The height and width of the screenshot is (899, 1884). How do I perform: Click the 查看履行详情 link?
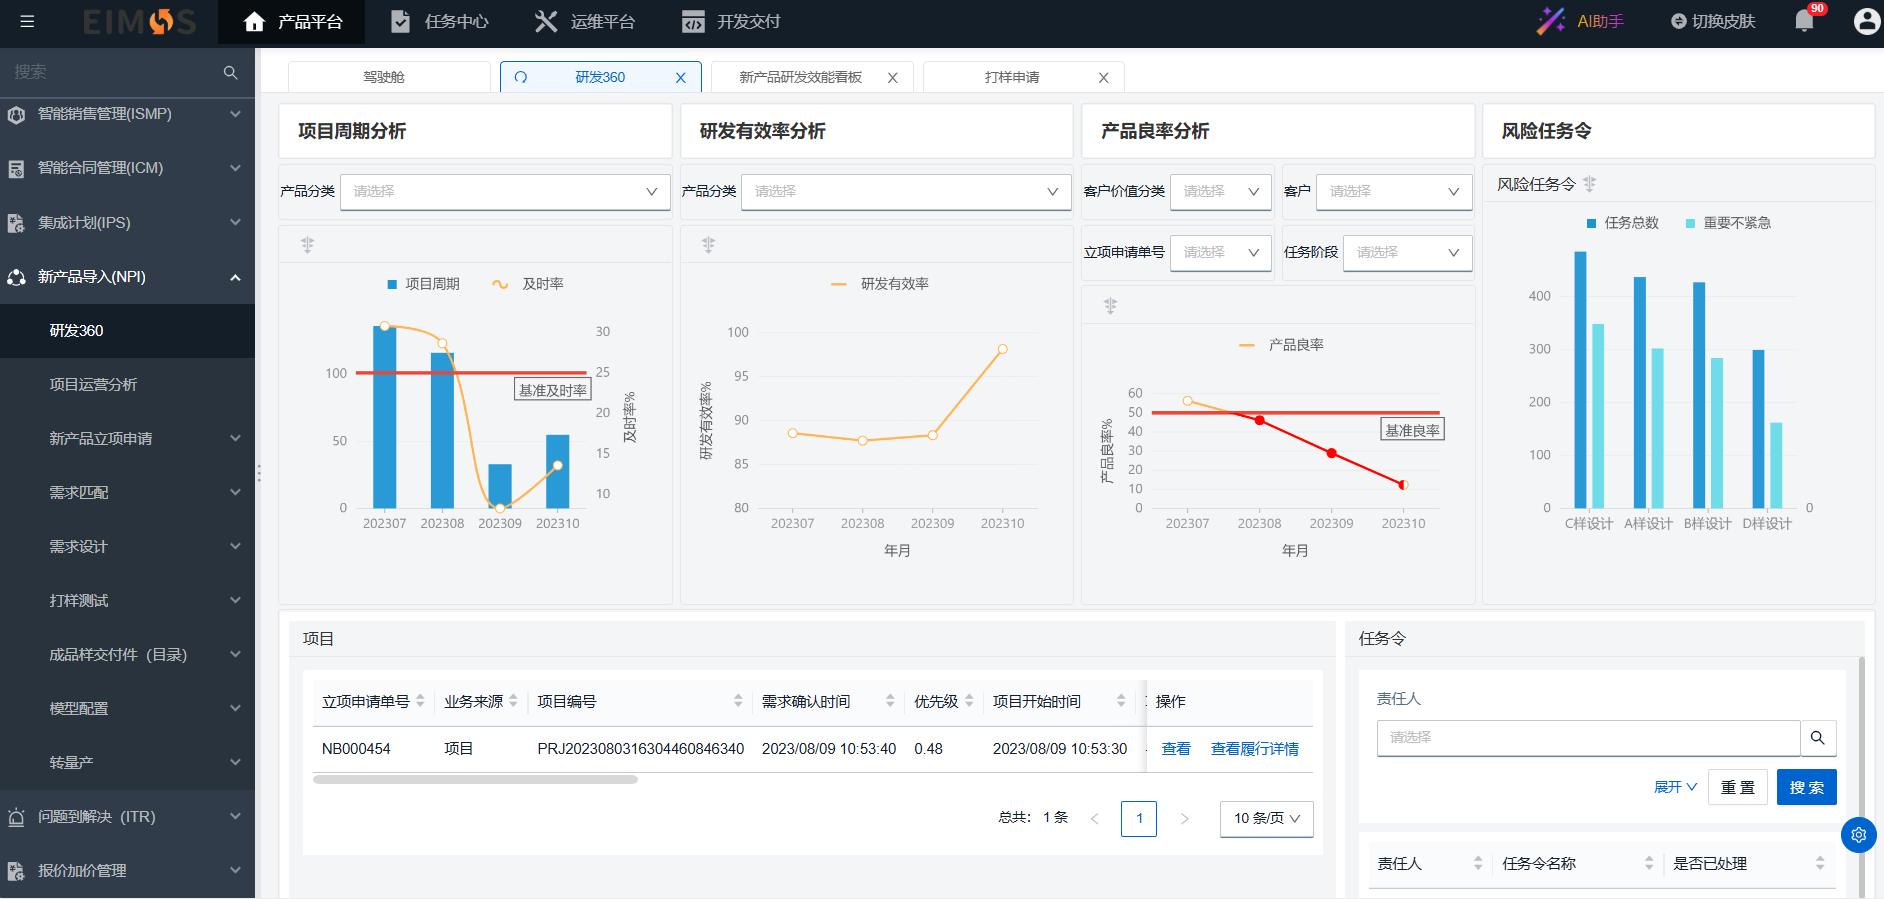(x=1254, y=749)
